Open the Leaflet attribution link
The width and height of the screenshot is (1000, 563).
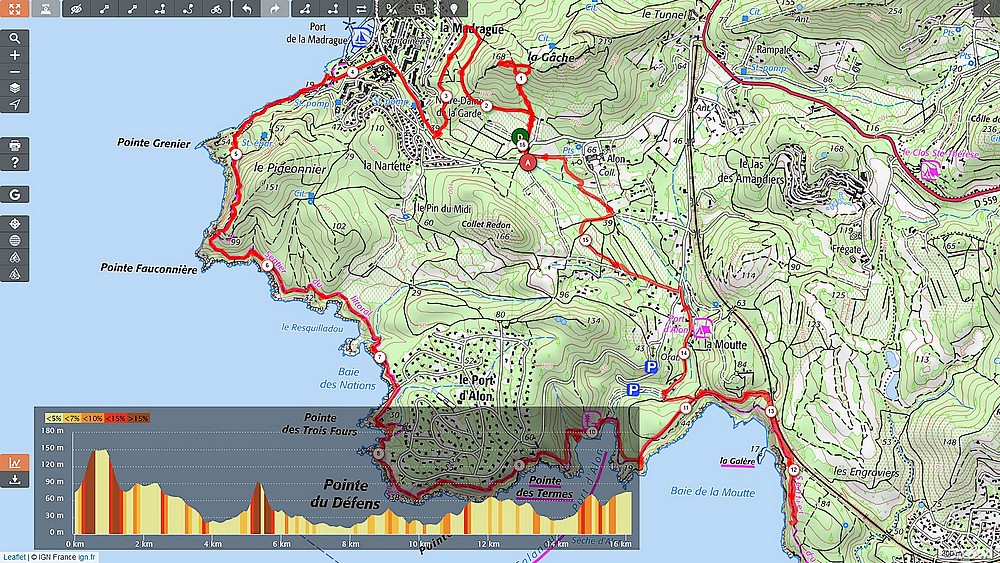click(x=15, y=557)
